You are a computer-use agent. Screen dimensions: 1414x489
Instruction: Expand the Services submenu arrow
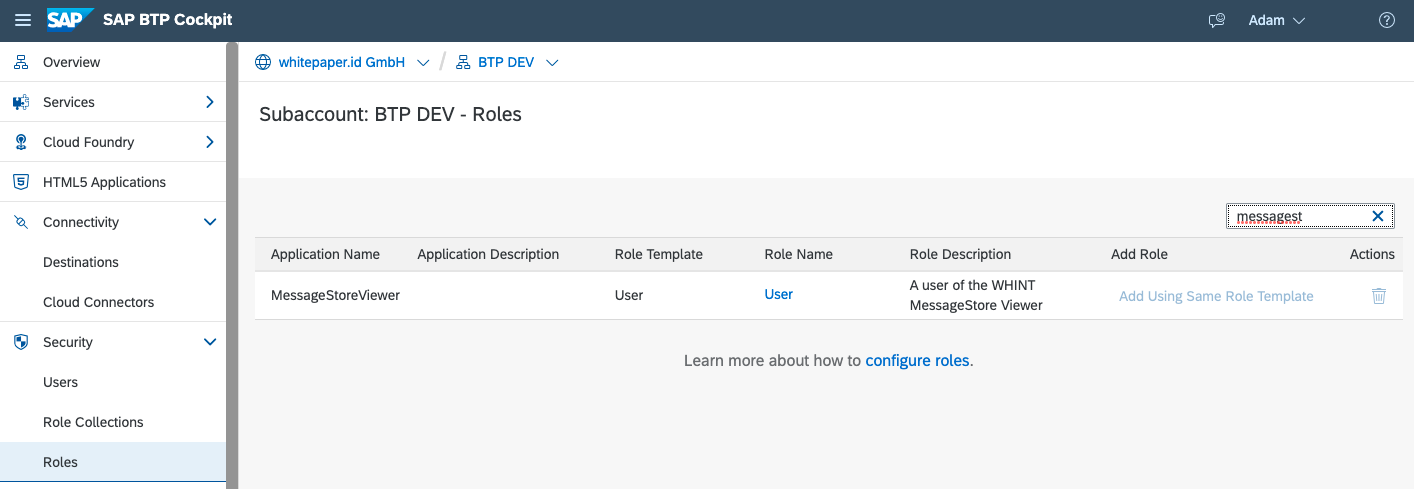pos(209,102)
